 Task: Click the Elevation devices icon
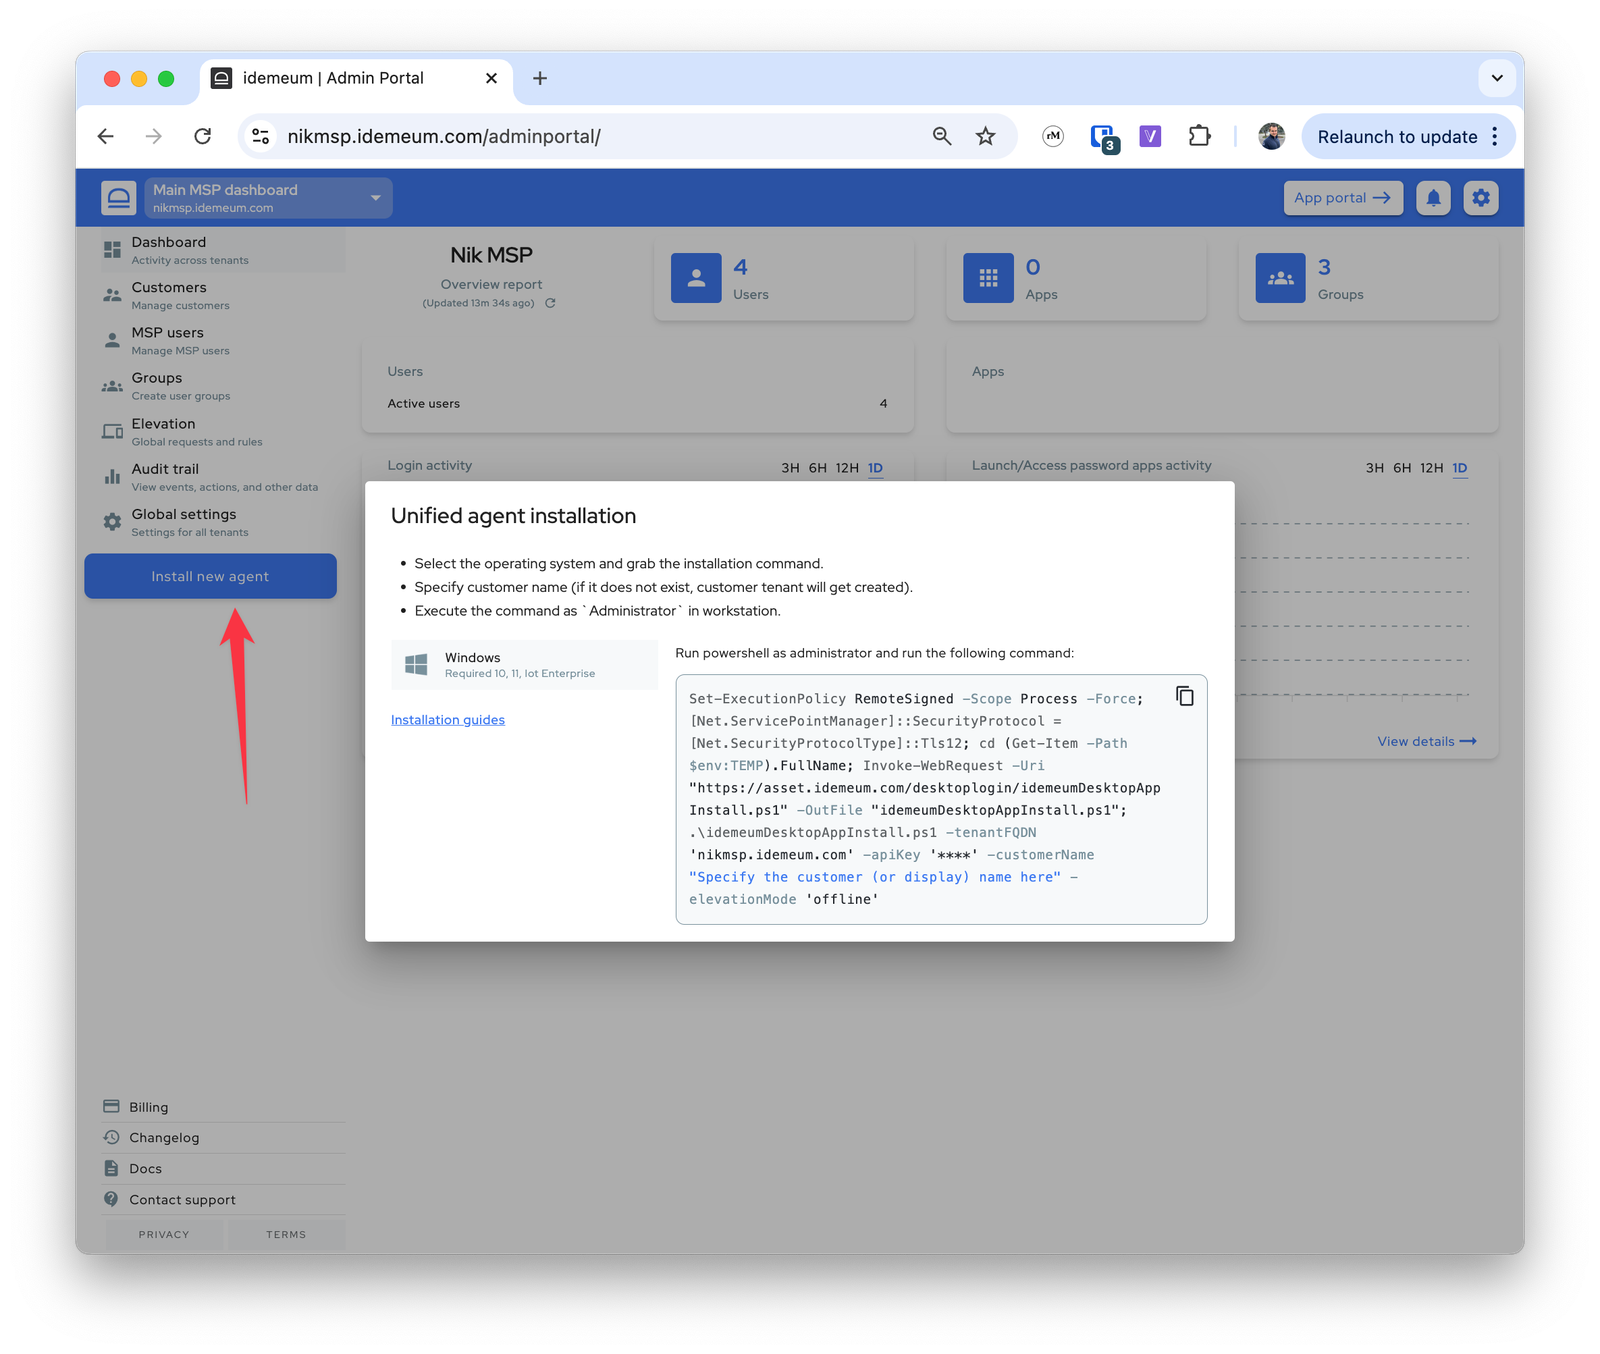[x=112, y=432]
